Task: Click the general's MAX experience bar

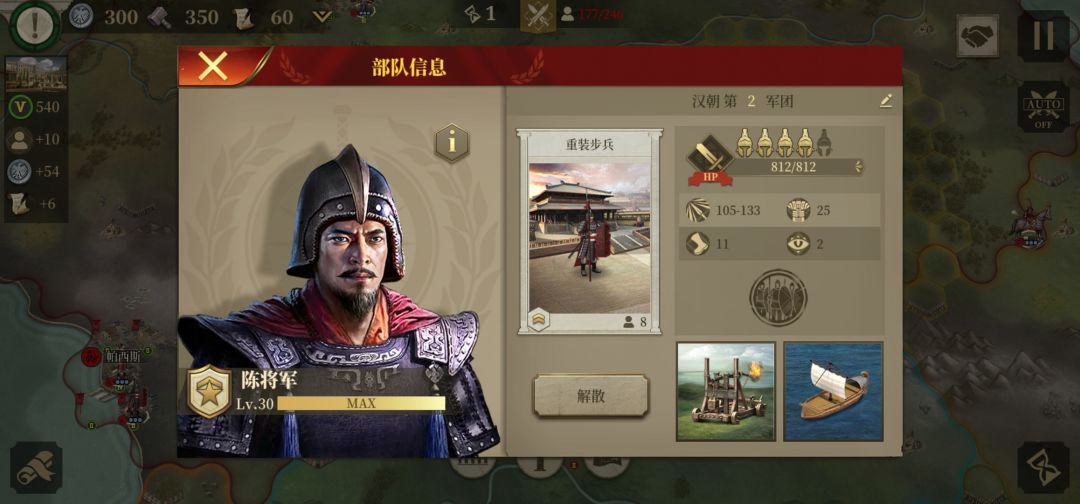Action: [x=361, y=403]
